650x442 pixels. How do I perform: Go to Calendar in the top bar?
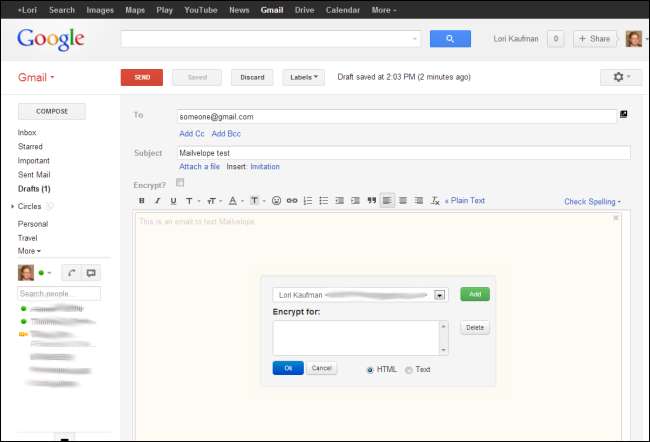pos(342,9)
